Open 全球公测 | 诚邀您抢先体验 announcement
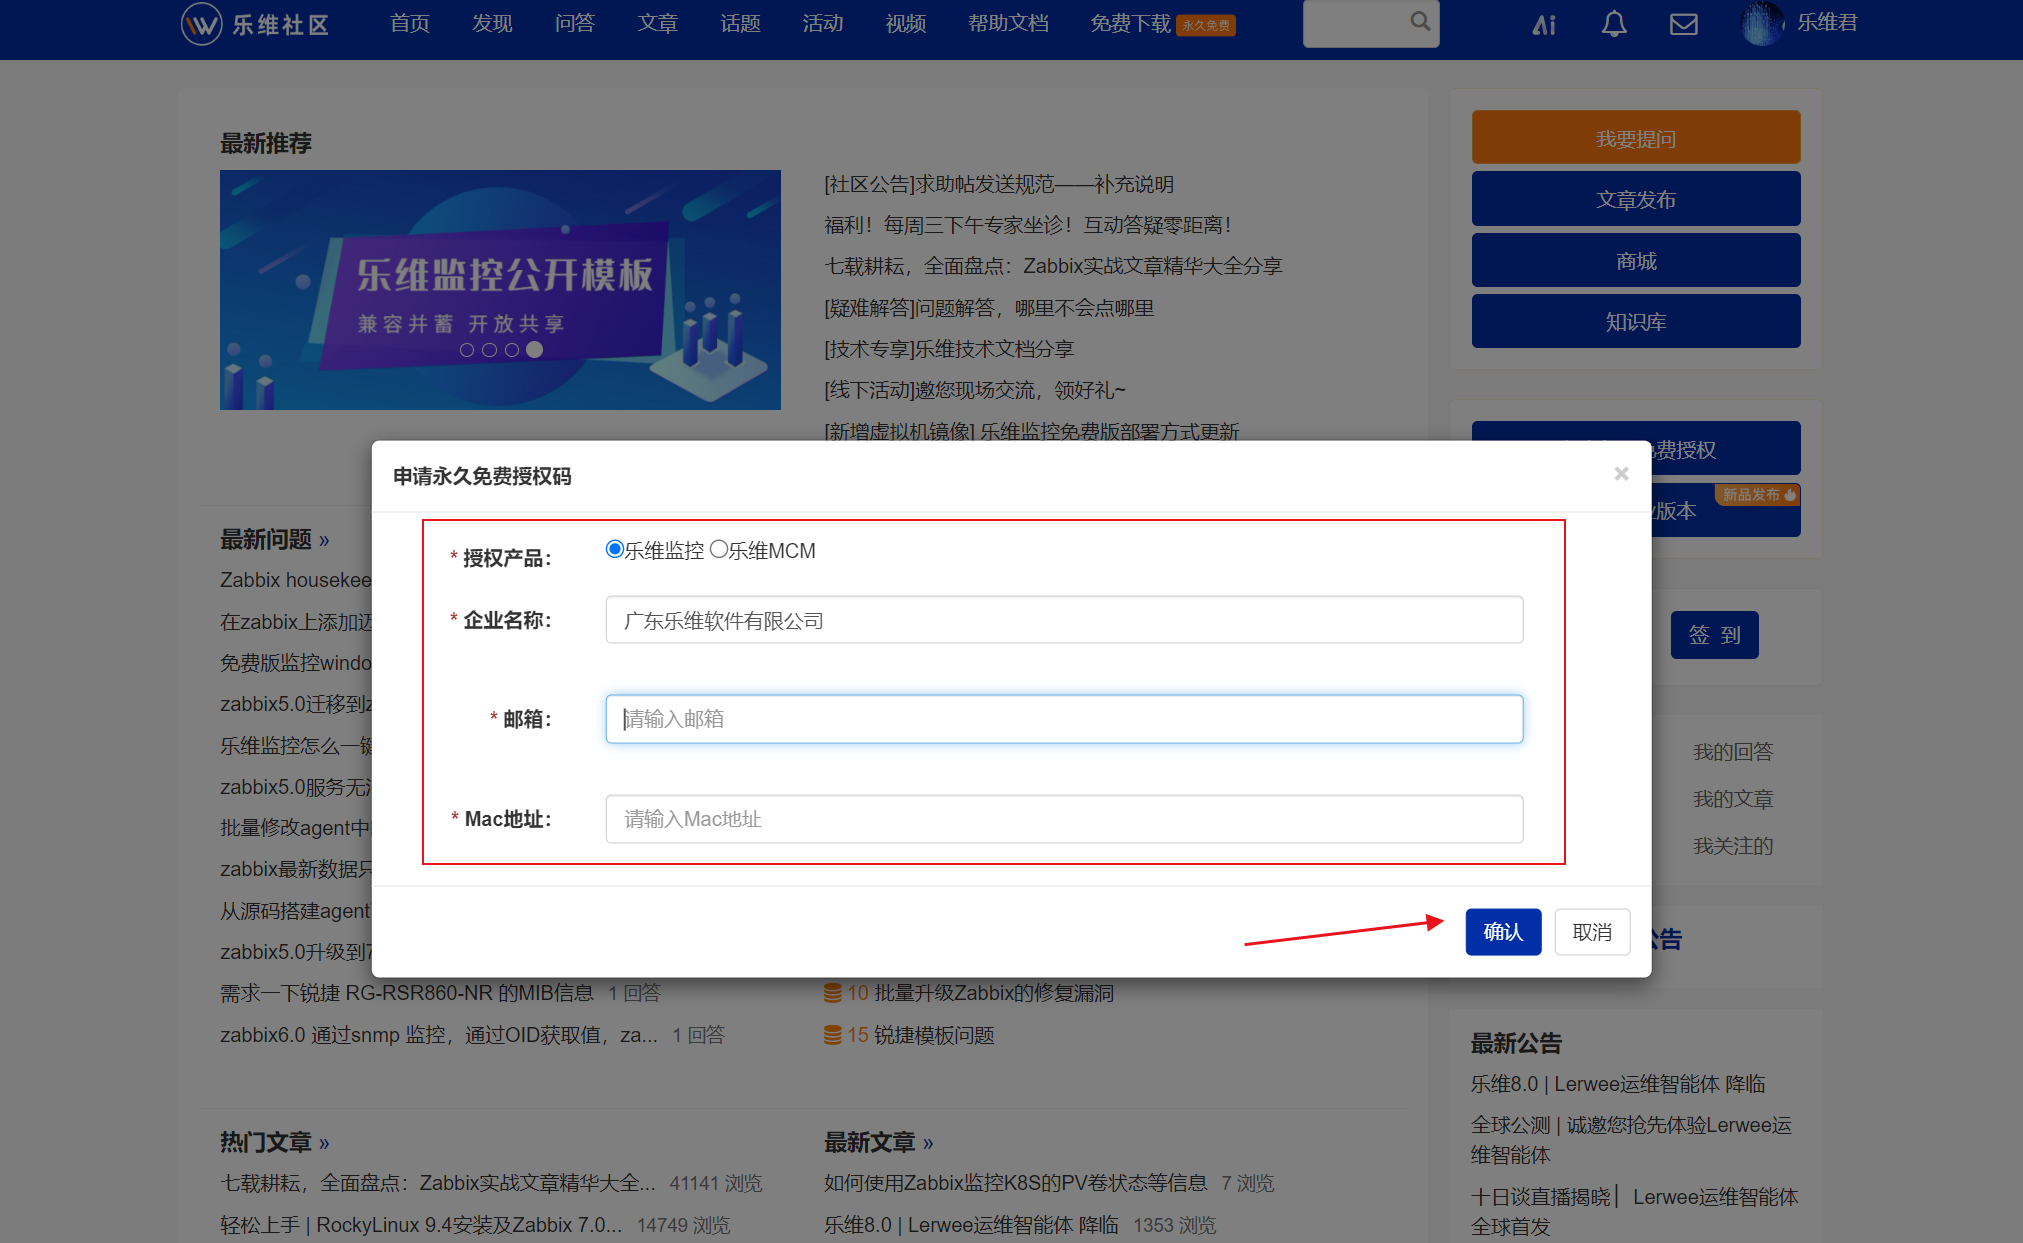This screenshot has height=1243, width=2023. (x=1631, y=1140)
